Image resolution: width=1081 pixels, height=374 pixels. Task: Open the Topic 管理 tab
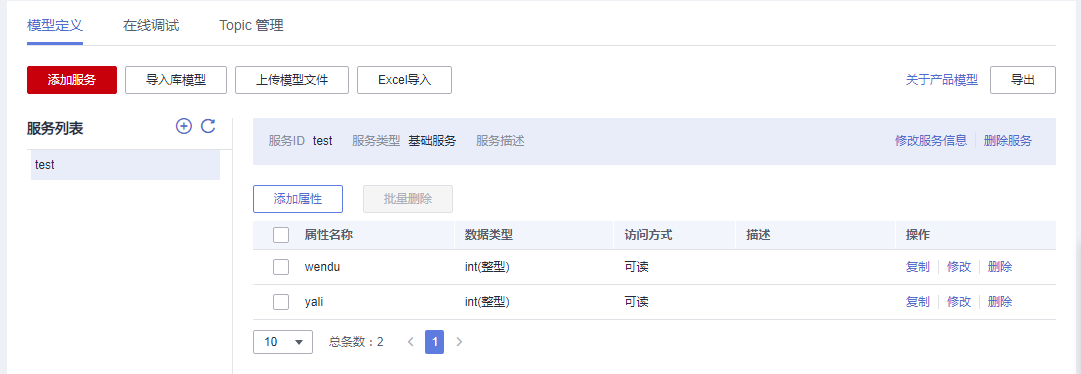(251, 26)
